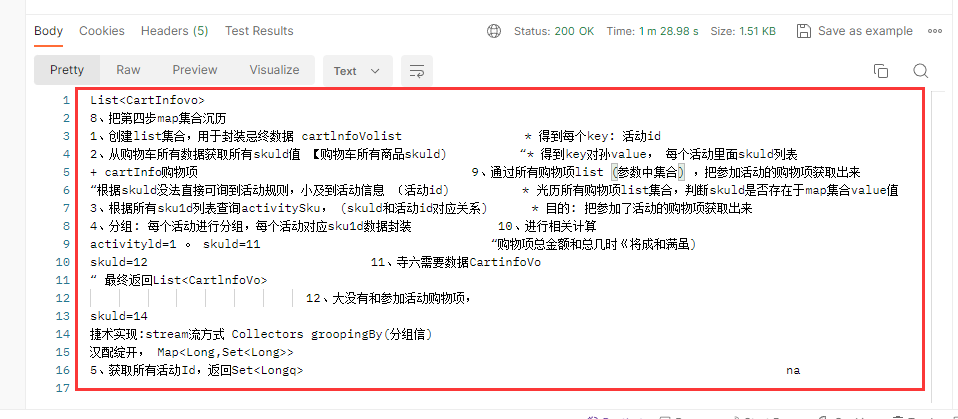
Task: Open the Body response tab
Action: (x=48, y=31)
